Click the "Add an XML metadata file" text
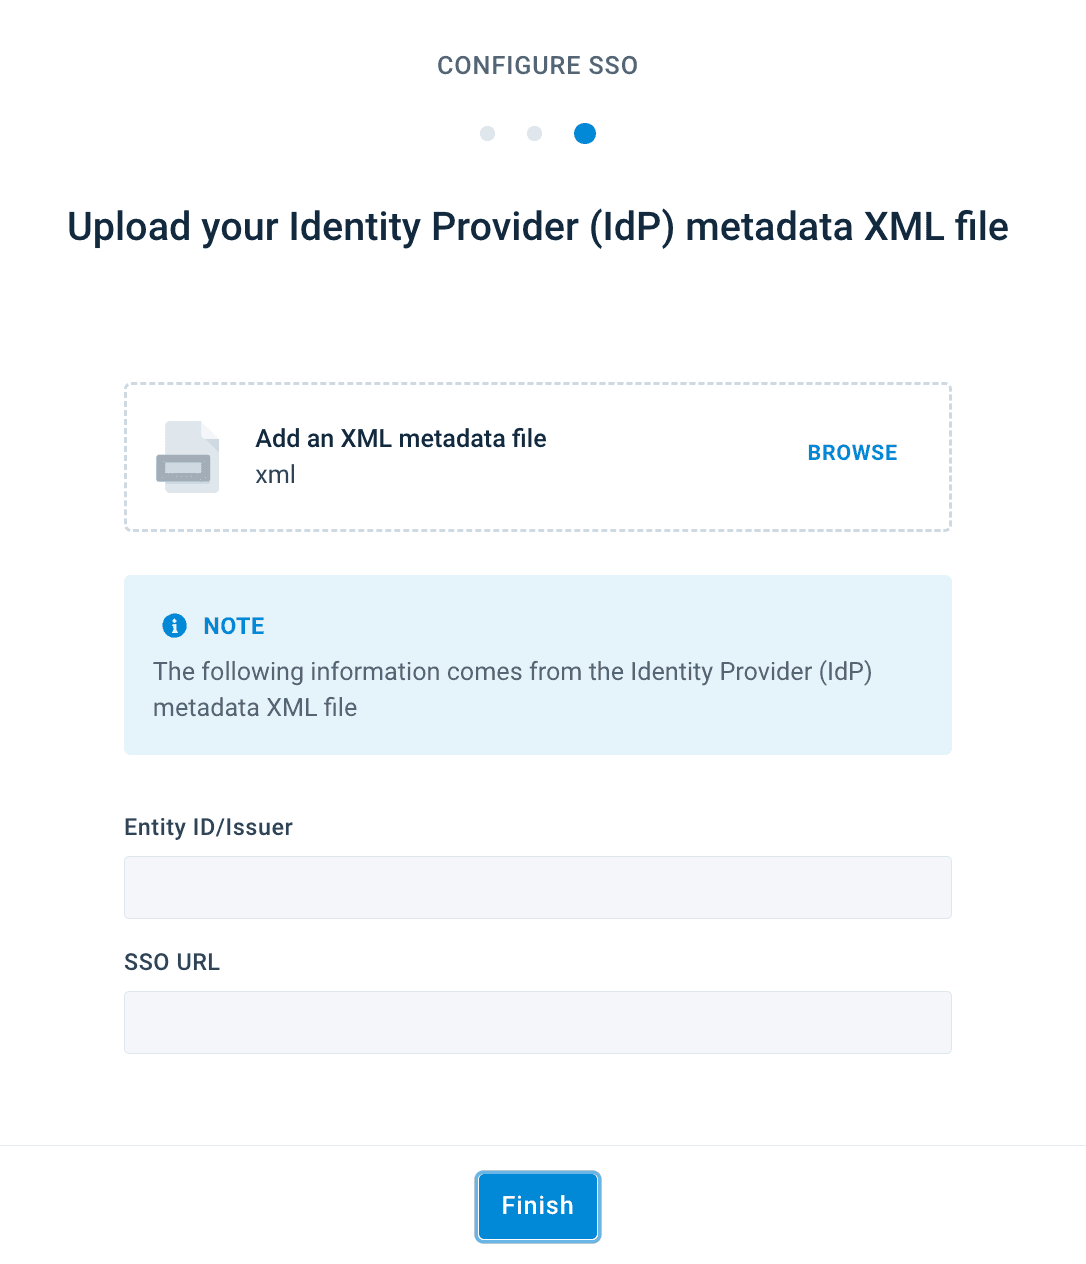The image size is (1086, 1264). (401, 438)
